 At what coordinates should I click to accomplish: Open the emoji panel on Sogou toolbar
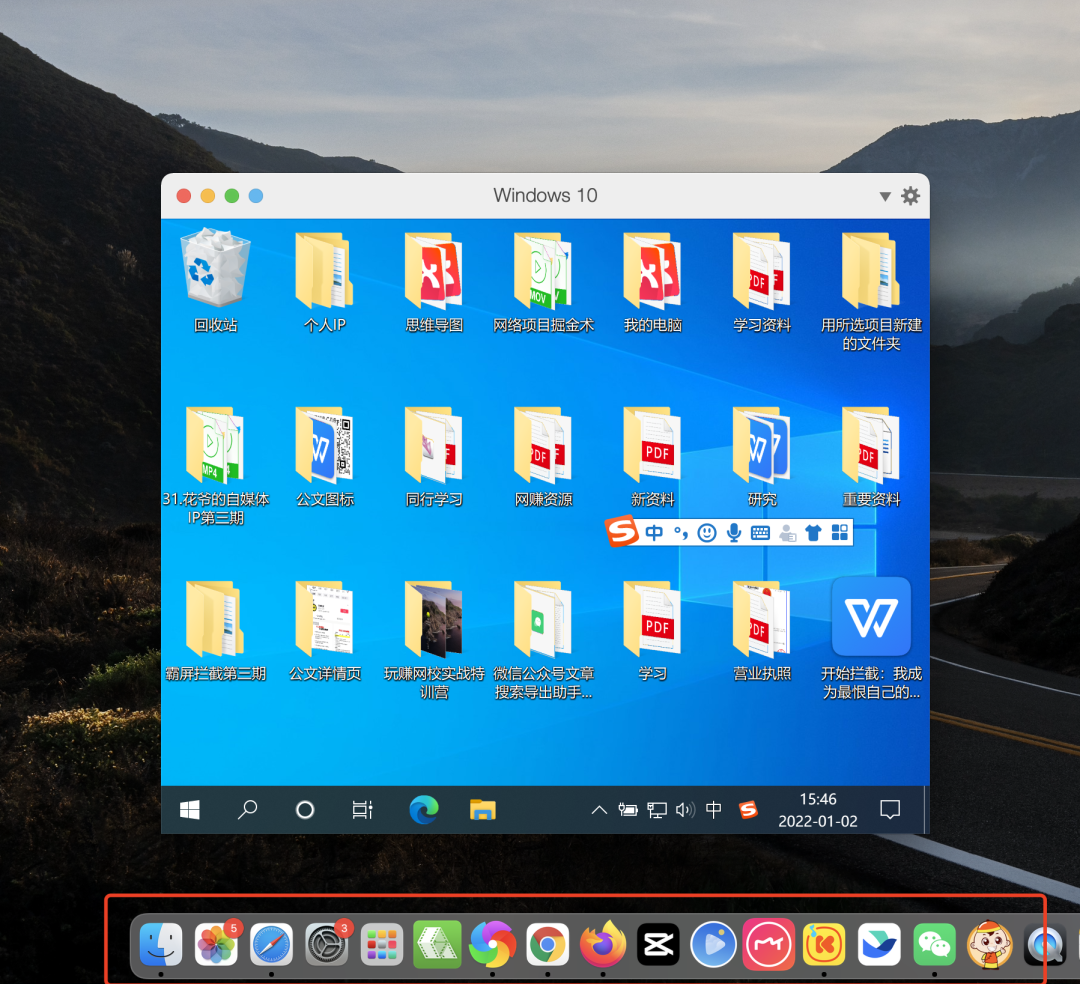(707, 533)
